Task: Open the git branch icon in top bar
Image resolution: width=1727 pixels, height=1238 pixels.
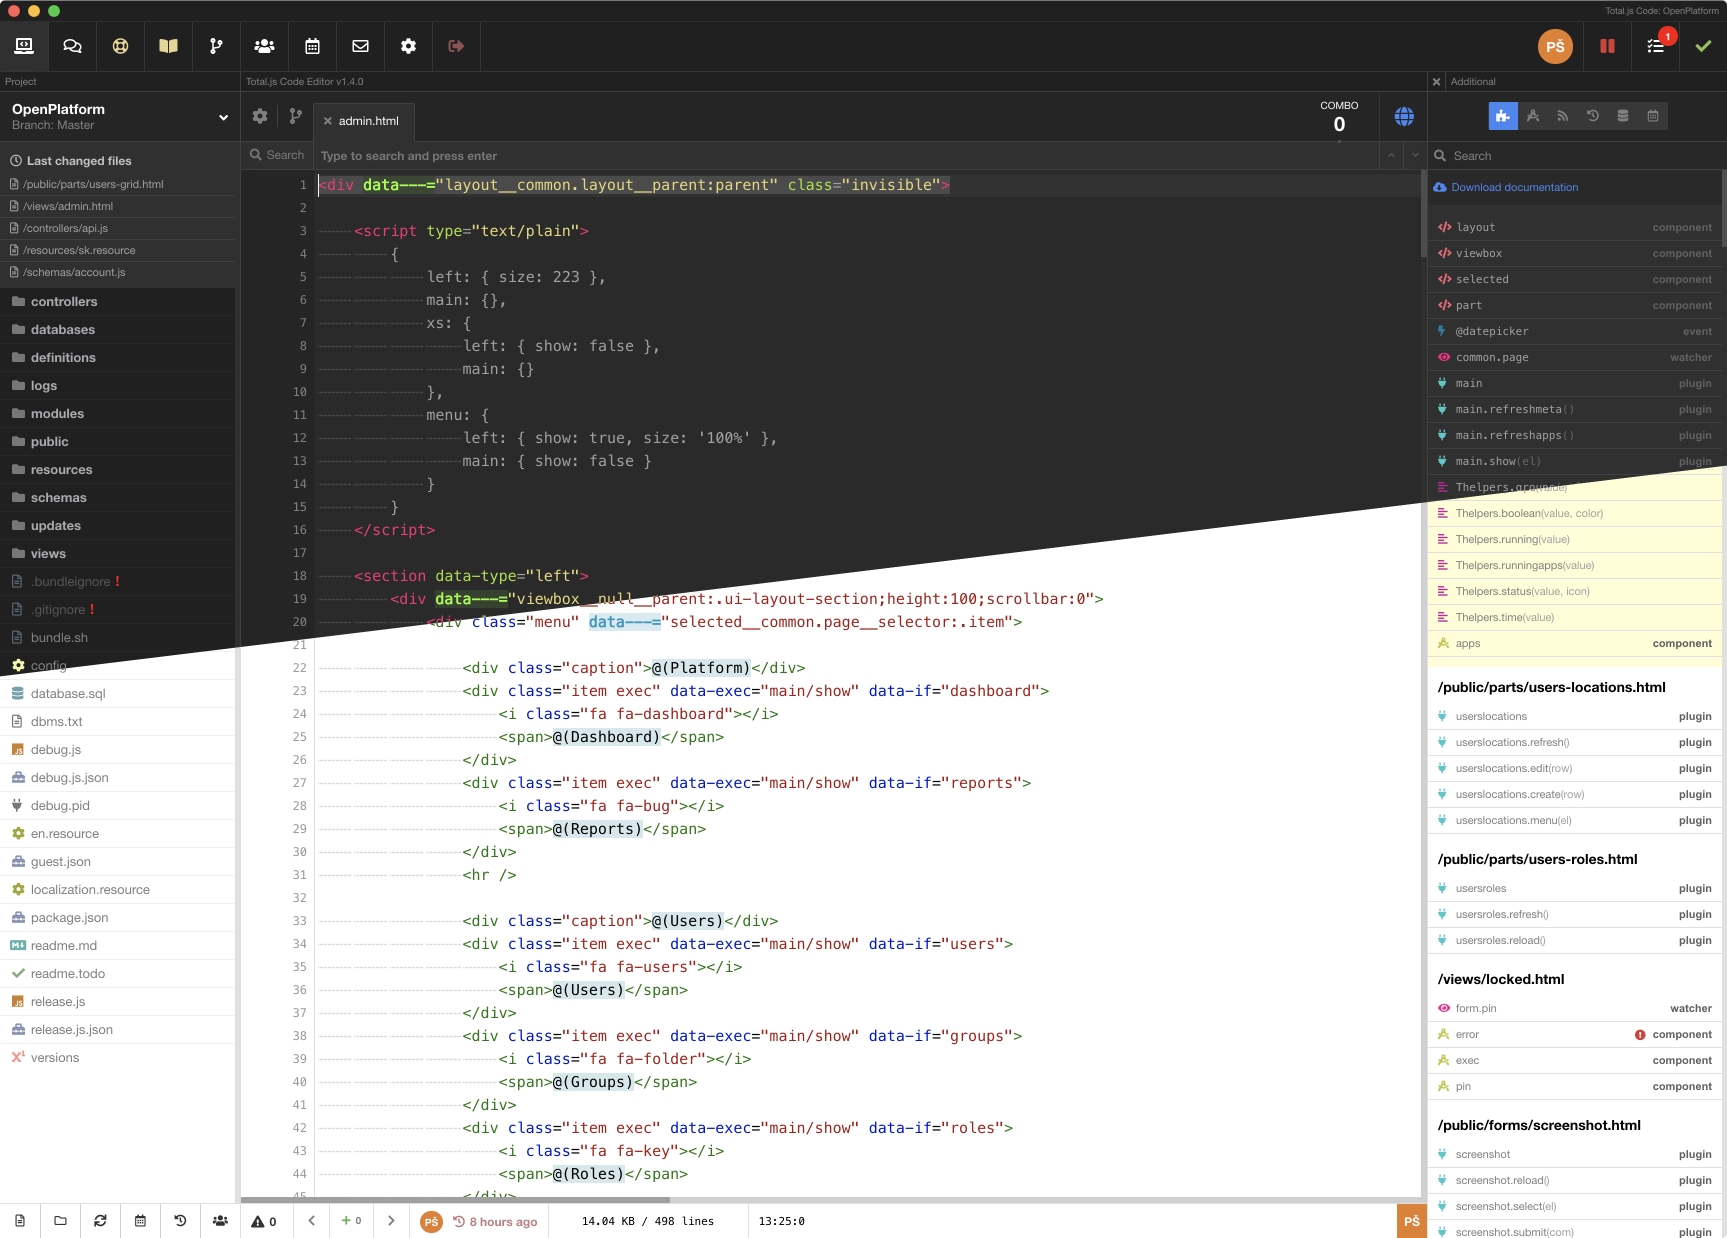Action: click(x=216, y=46)
